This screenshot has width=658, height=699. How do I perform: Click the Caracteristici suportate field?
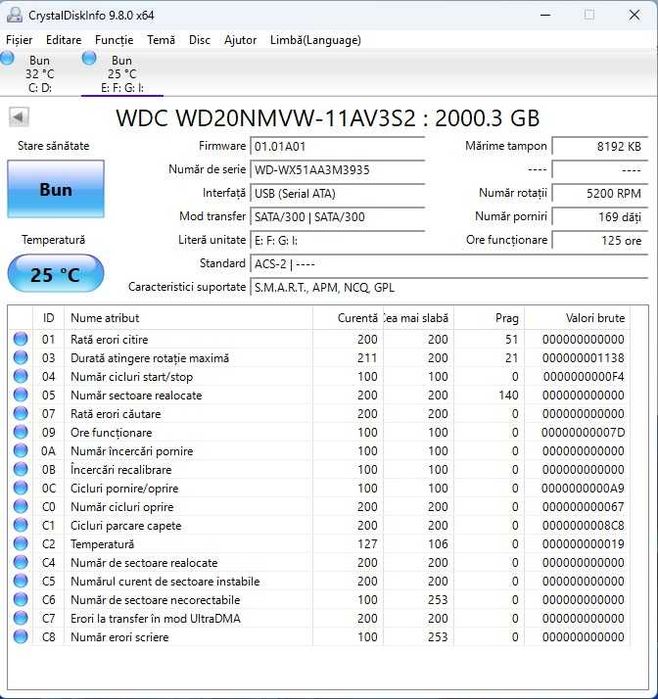point(449,288)
